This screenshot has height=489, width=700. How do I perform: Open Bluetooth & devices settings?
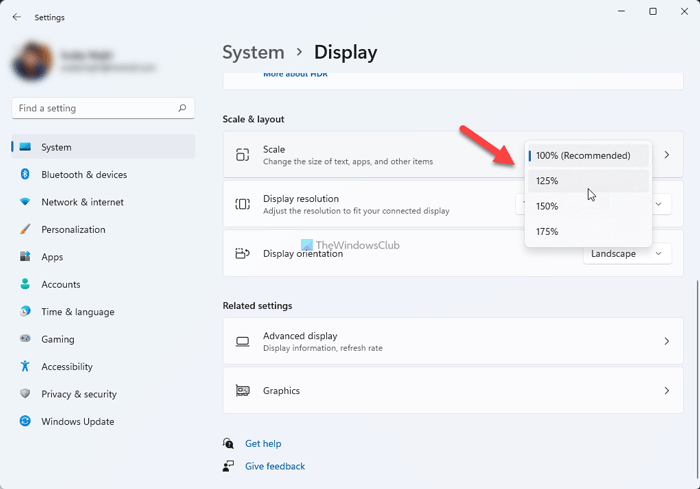coord(84,174)
